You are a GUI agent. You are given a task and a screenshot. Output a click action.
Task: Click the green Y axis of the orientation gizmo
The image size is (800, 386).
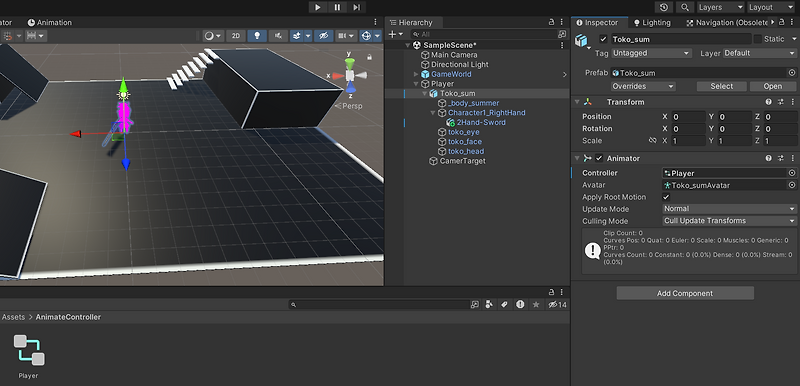pos(349,63)
